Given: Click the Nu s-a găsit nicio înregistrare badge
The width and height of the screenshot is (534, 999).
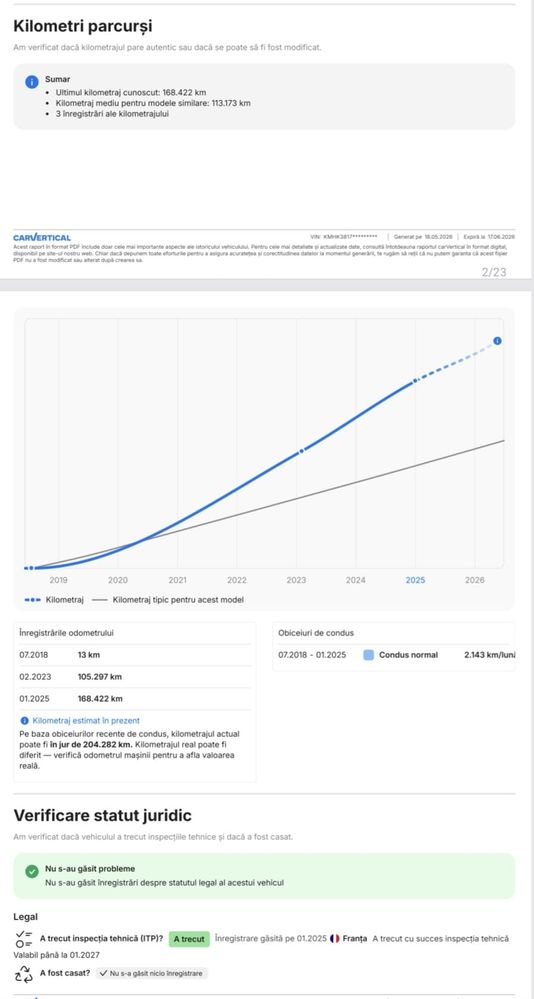Looking at the screenshot, I should (x=152, y=973).
